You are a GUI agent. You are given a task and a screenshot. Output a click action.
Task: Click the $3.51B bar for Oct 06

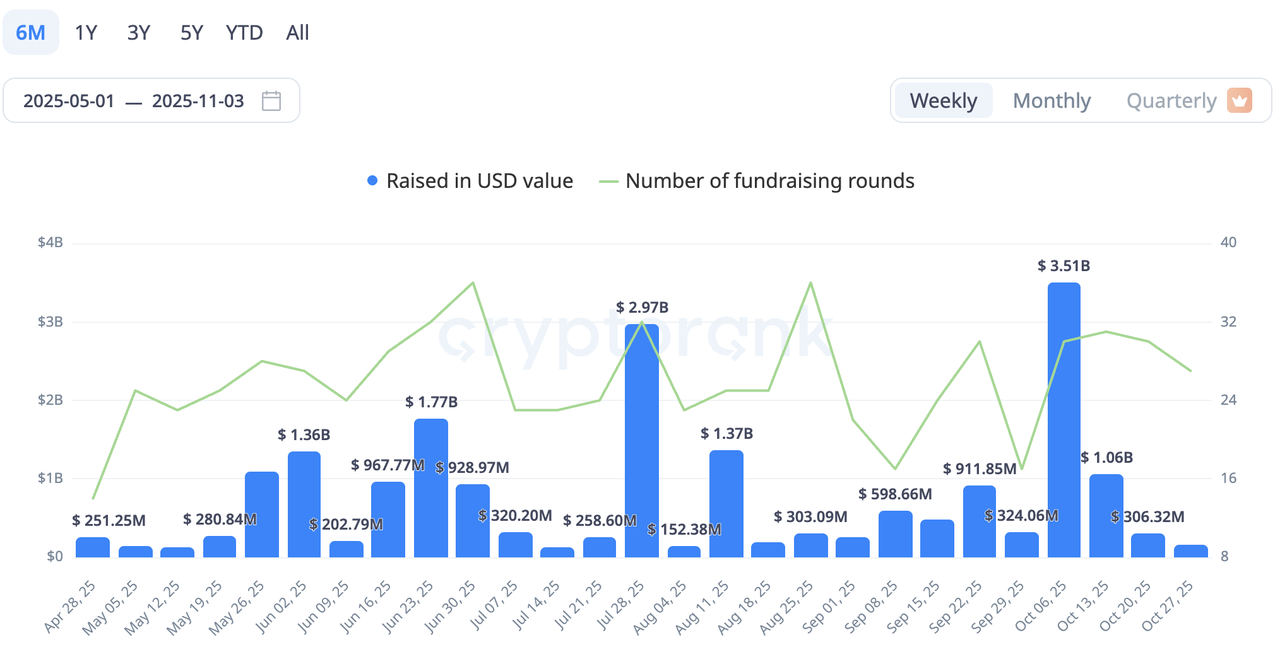pyautogui.click(x=1064, y=420)
